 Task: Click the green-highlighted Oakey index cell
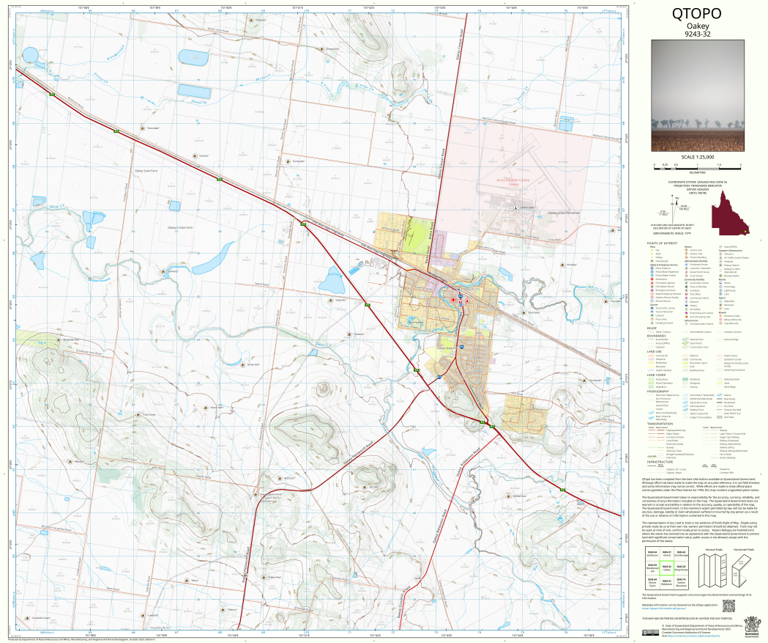tap(666, 568)
